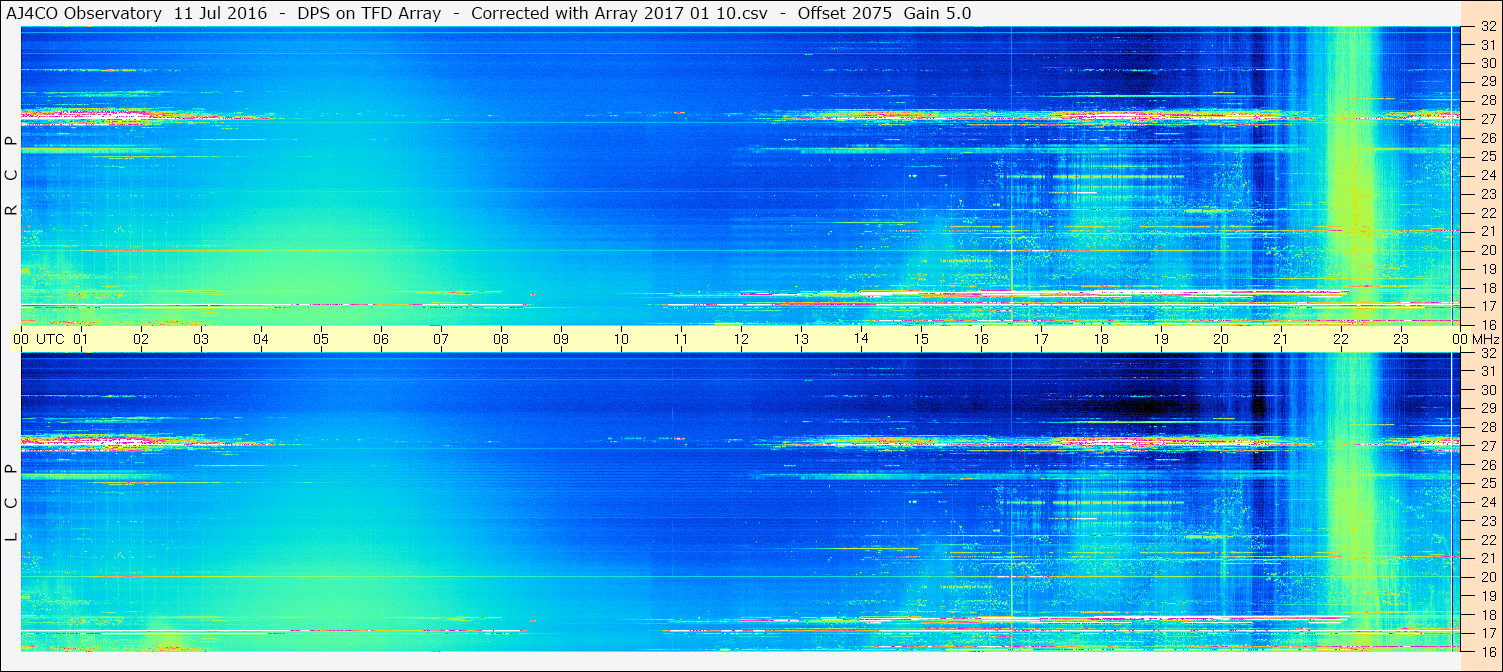The height and width of the screenshot is (672, 1503).
Task: Click the 15 UTC hour marker
Action: click(x=921, y=339)
